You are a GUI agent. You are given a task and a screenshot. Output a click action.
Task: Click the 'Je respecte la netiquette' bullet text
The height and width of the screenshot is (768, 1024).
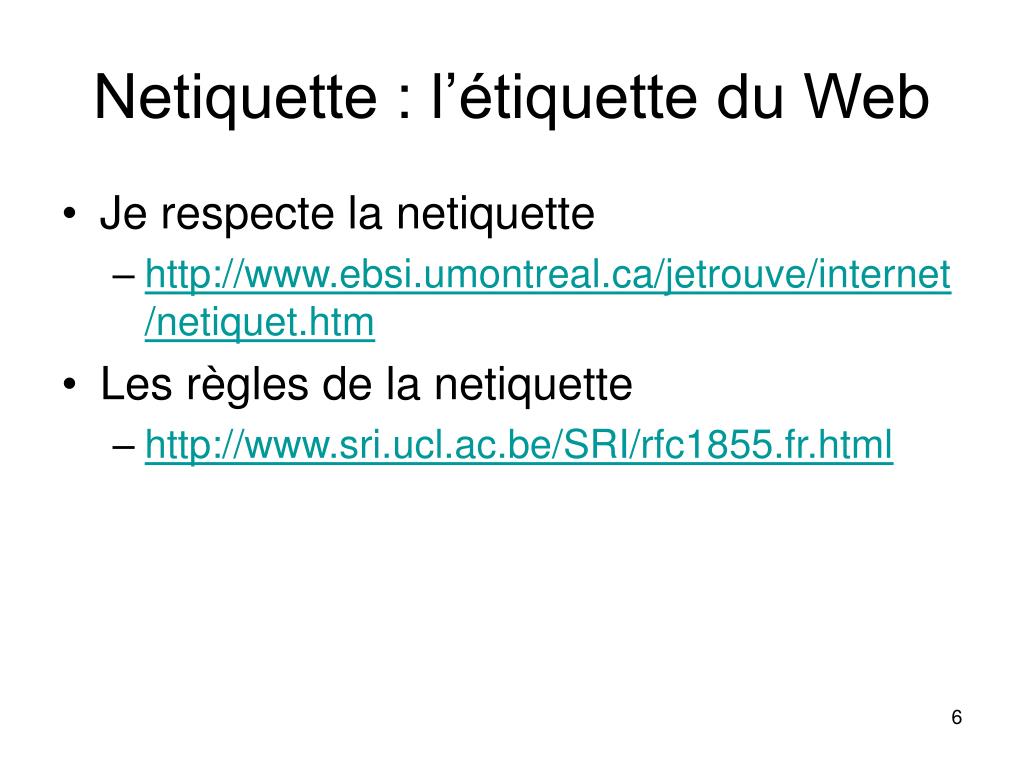(x=347, y=214)
